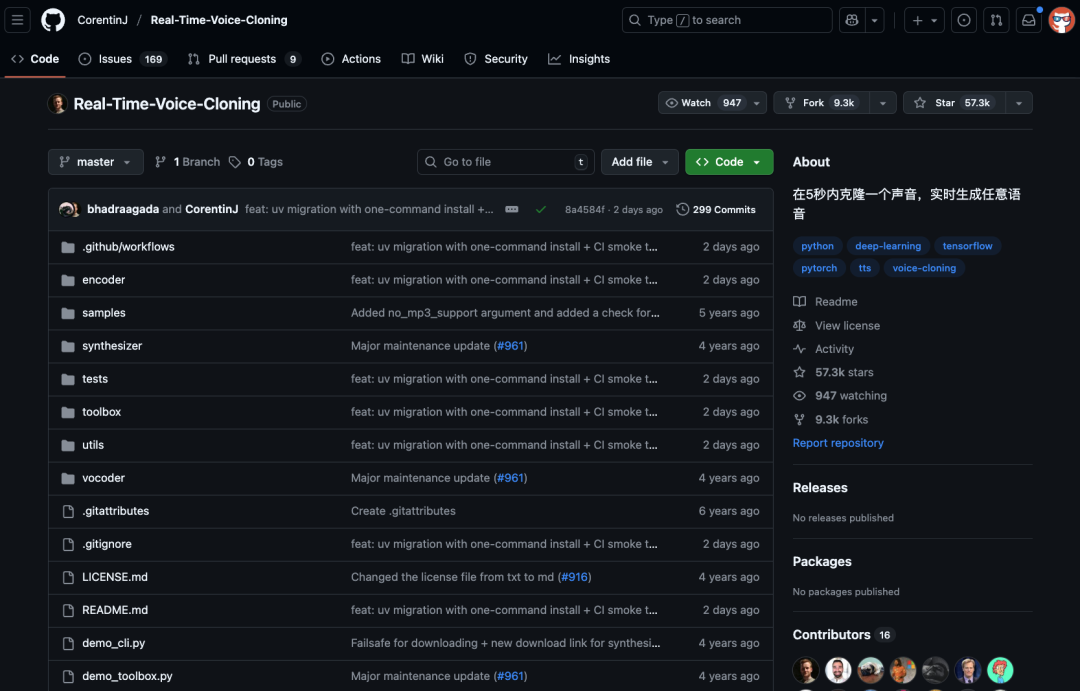Open the 8a4584f commit hash link
The height and width of the screenshot is (691, 1080).
point(585,209)
